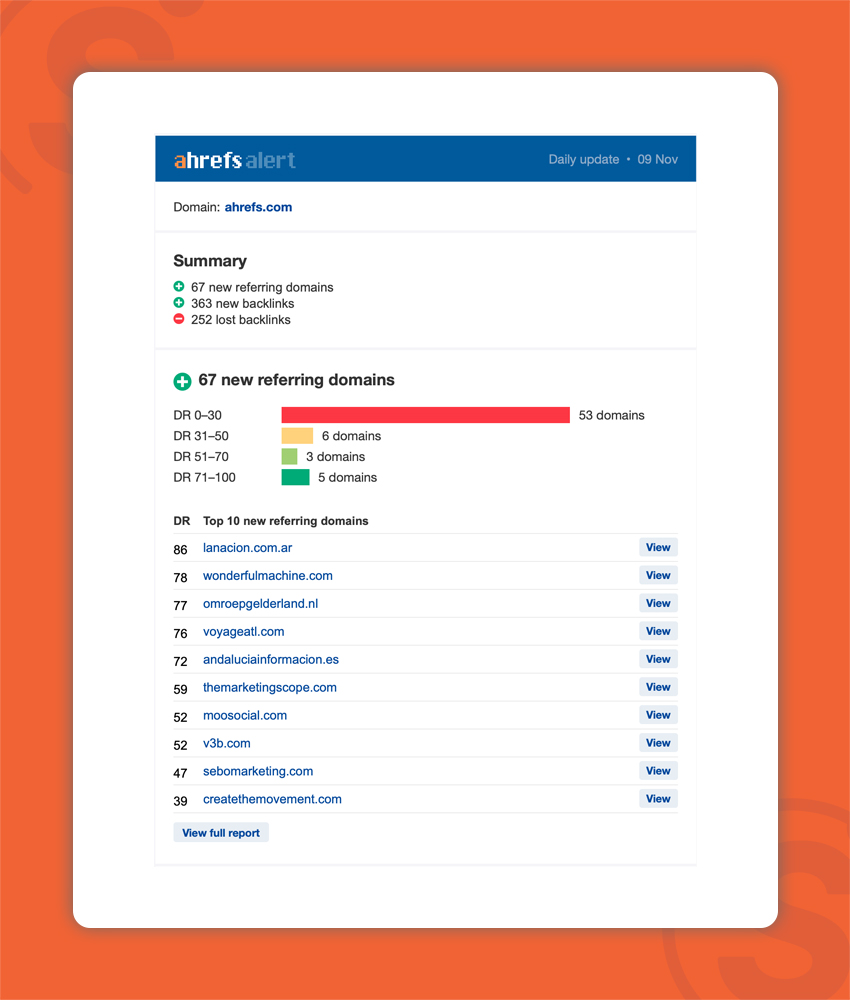Open voyageatl.com referring domain
Image resolution: width=850 pixels, height=1000 pixels.
point(244,632)
